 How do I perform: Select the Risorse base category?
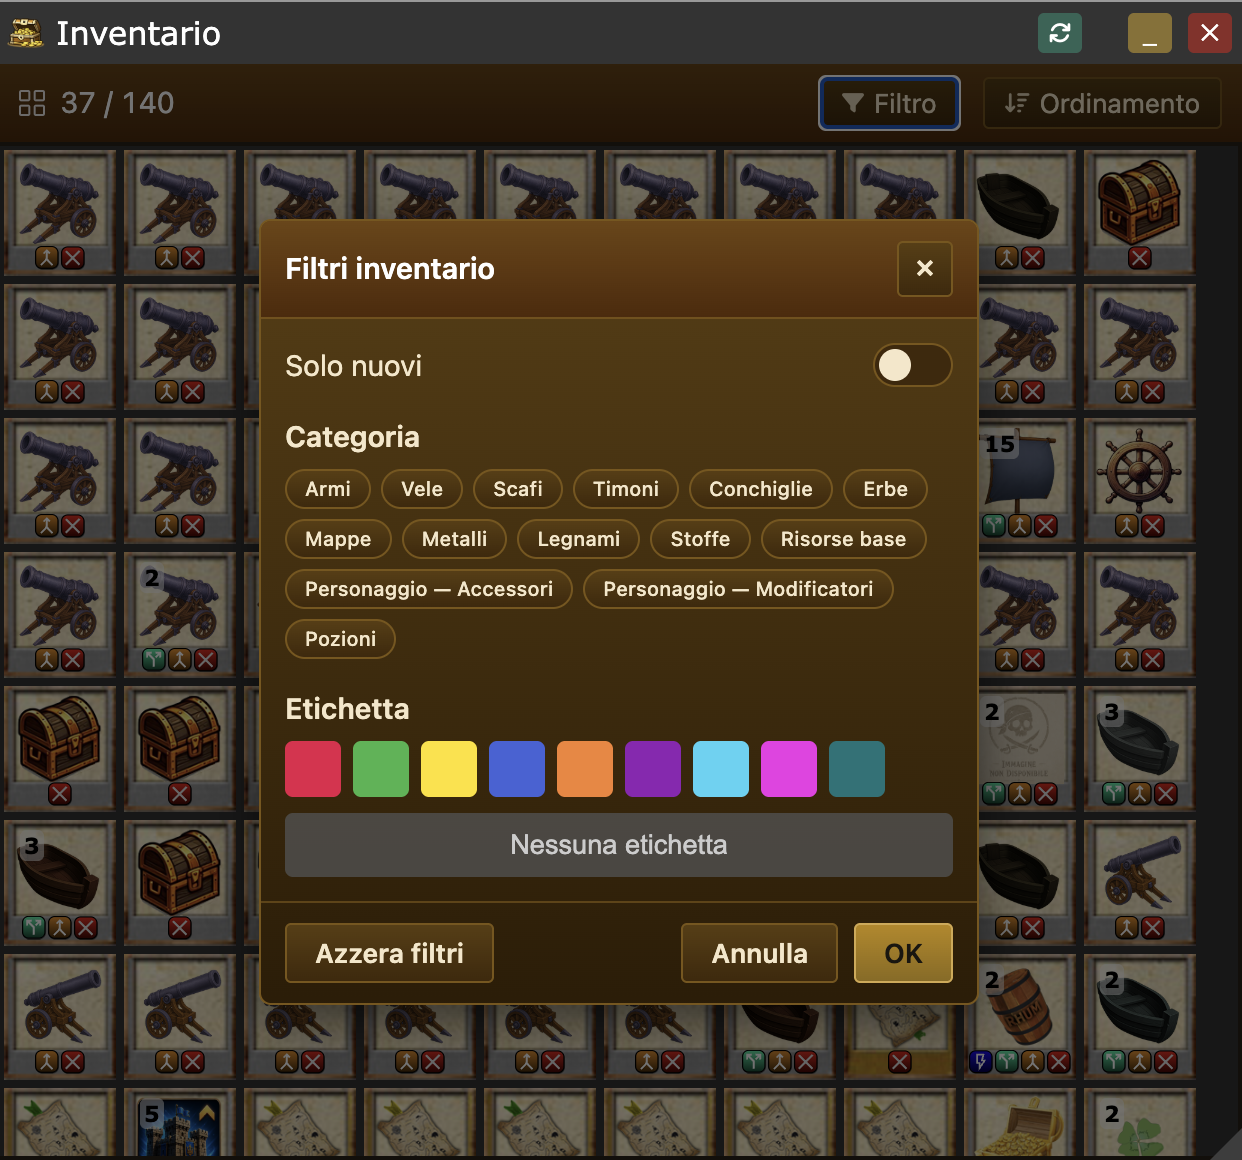(x=843, y=539)
